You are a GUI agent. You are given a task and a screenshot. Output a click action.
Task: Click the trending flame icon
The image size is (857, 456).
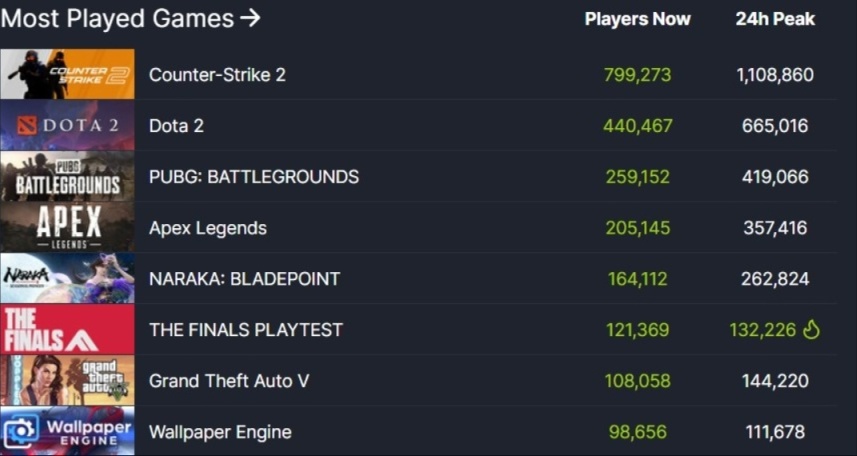(x=811, y=329)
